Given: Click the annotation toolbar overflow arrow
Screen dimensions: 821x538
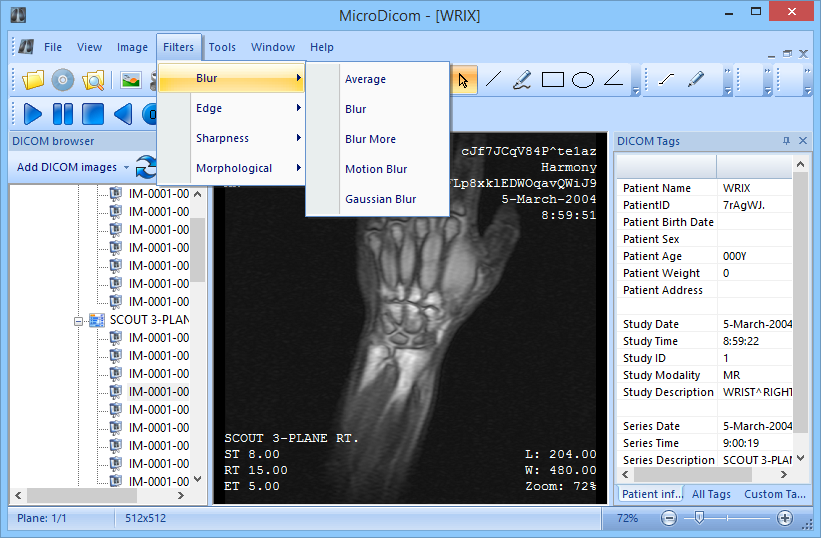Looking at the screenshot, I should (636, 91).
